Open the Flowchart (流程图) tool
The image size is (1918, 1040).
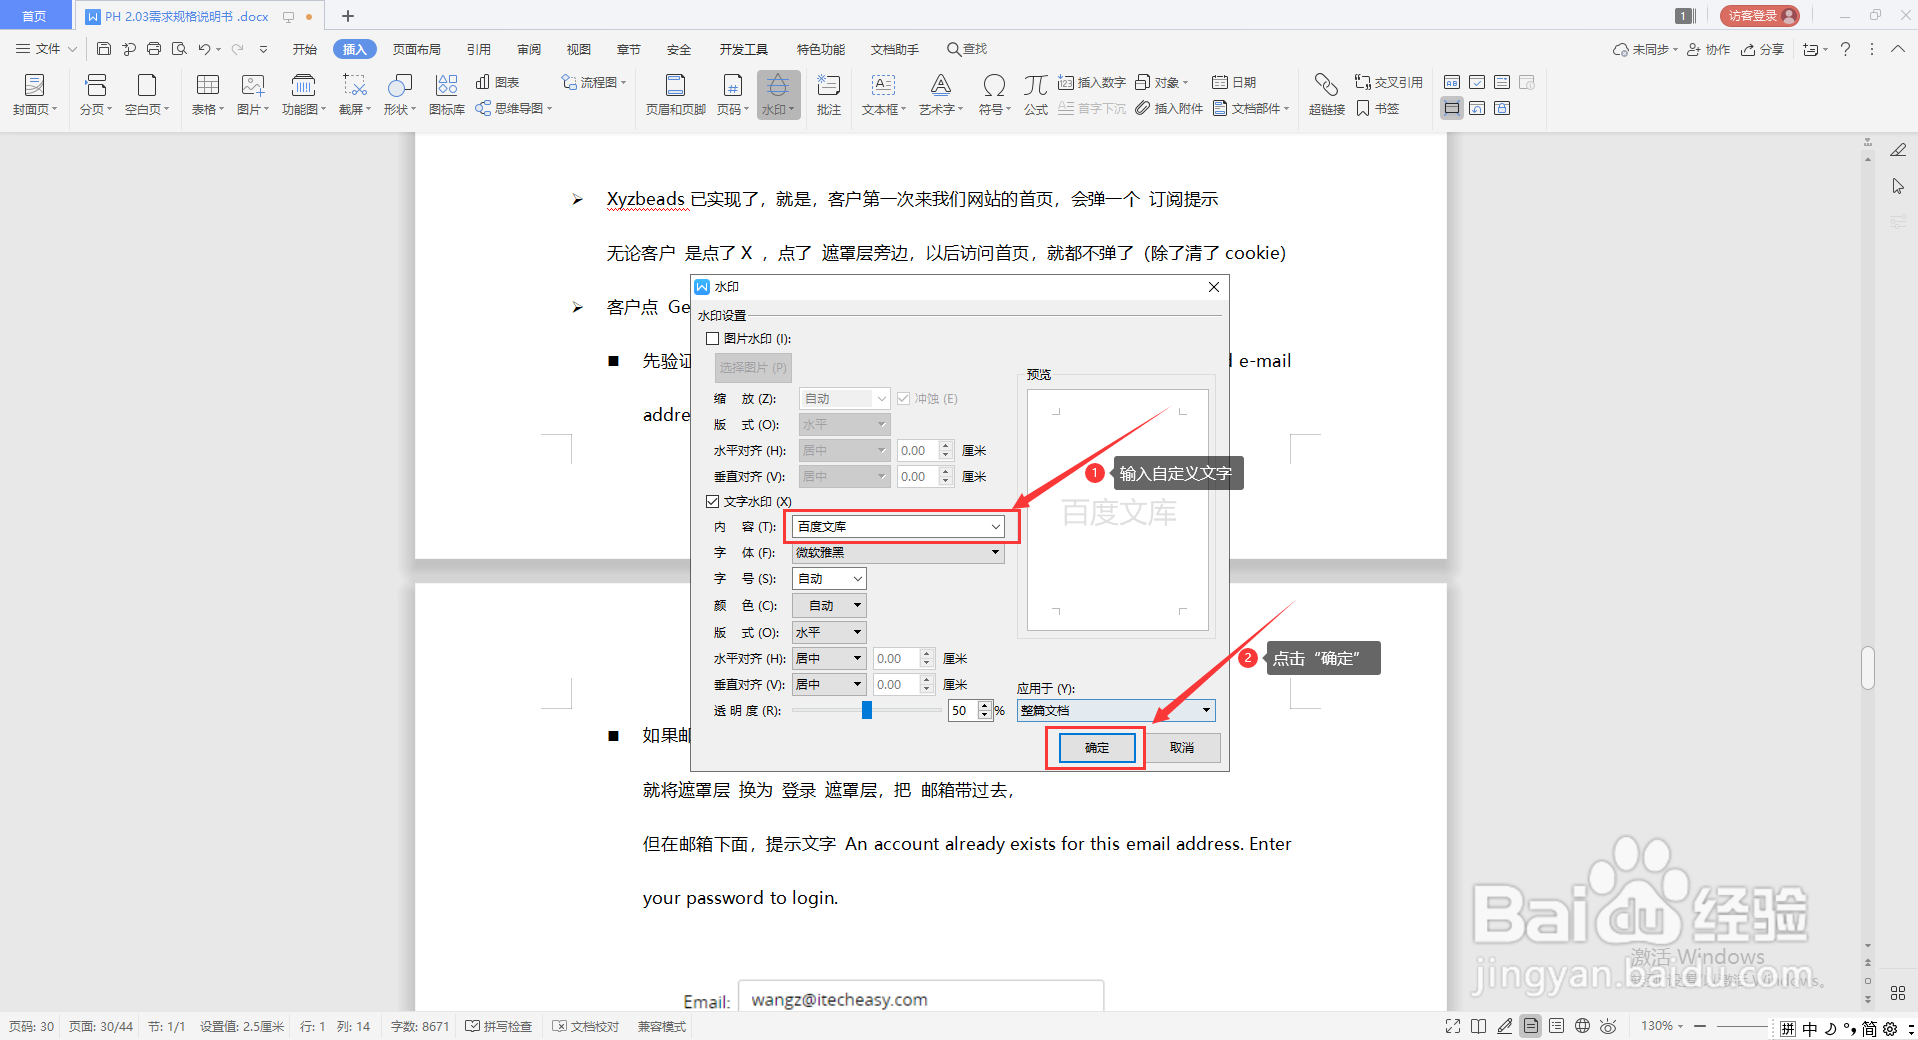point(594,82)
